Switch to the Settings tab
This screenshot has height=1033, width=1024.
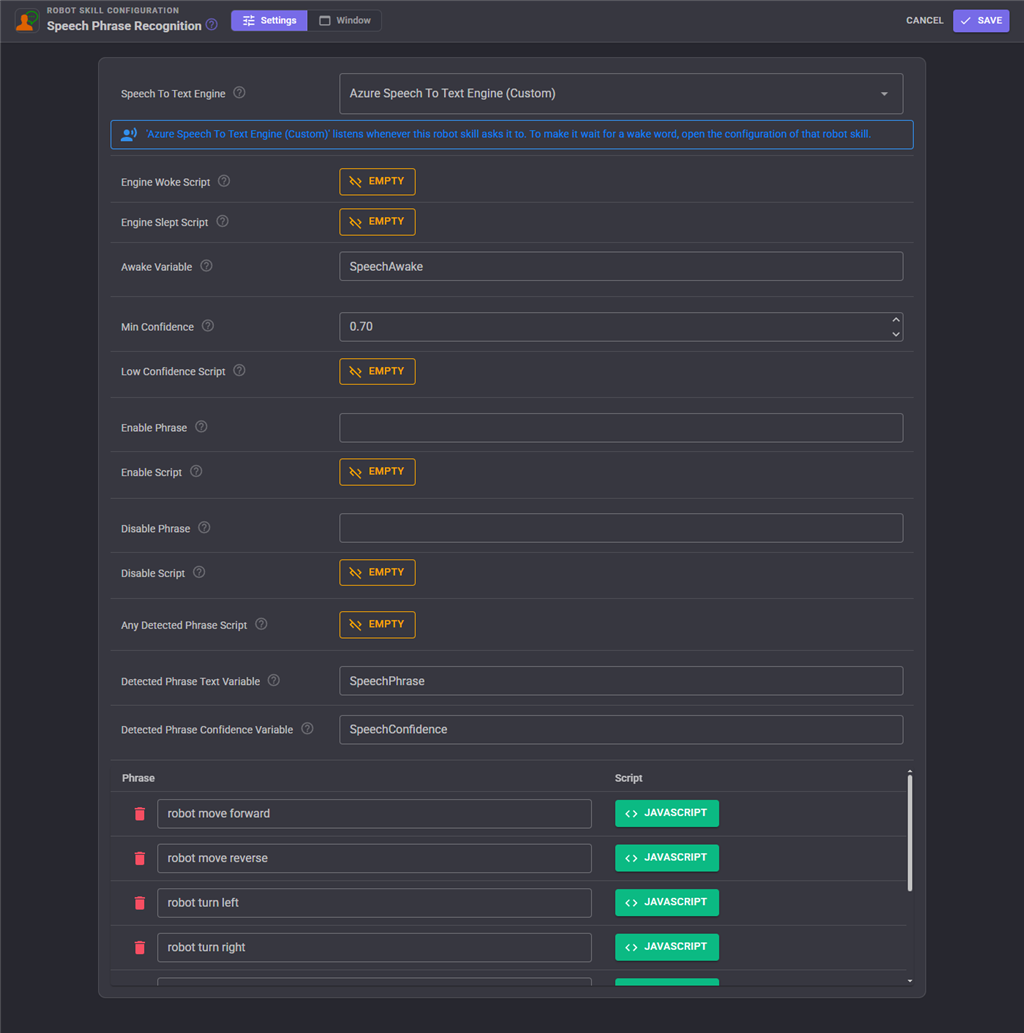[x=269, y=20]
